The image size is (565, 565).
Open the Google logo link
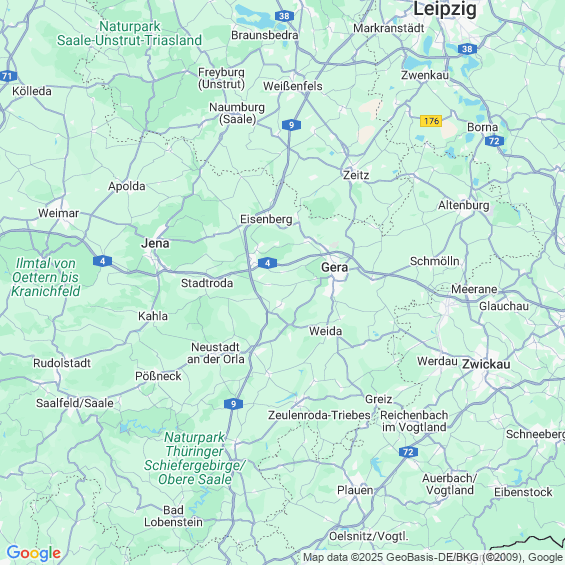coord(34,553)
